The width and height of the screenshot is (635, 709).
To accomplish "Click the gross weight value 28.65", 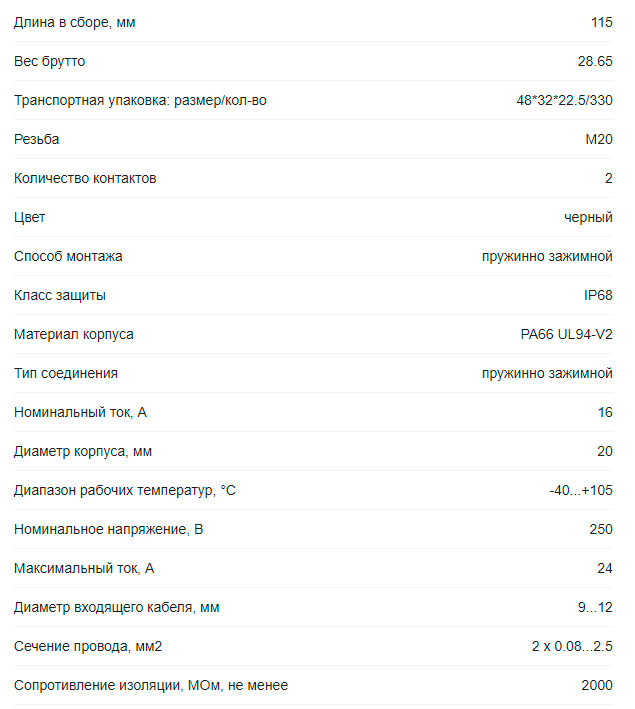I will click(595, 62).
